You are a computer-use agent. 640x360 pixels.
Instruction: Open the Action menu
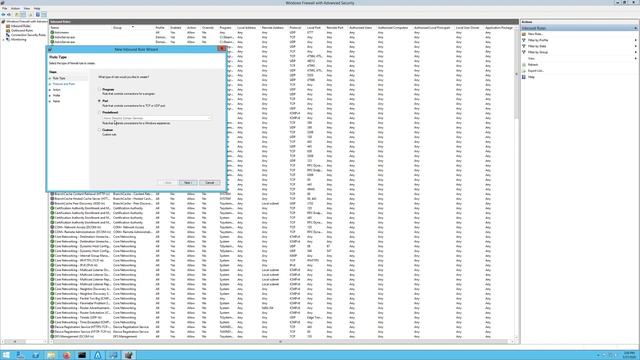pos(15,9)
